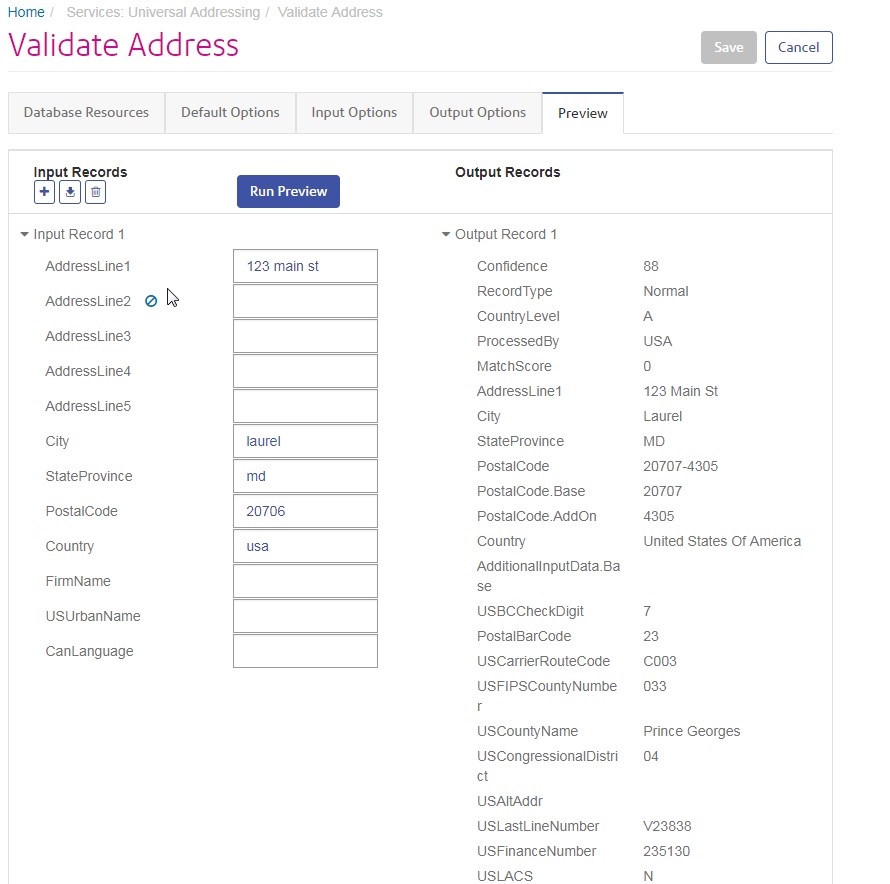The height and width of the screenshot is (884, 890).
Task: Click the clear icon beside AddressLine2
Action: [x=151, y=300]
